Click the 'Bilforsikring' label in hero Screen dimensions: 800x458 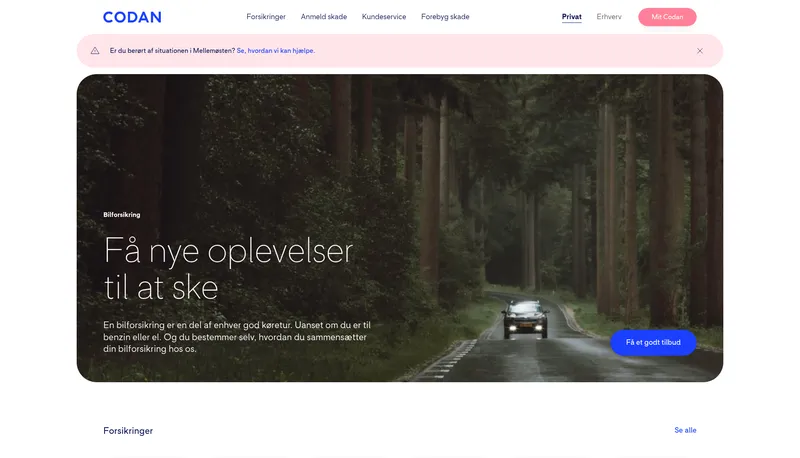click(x=121, y=215)
